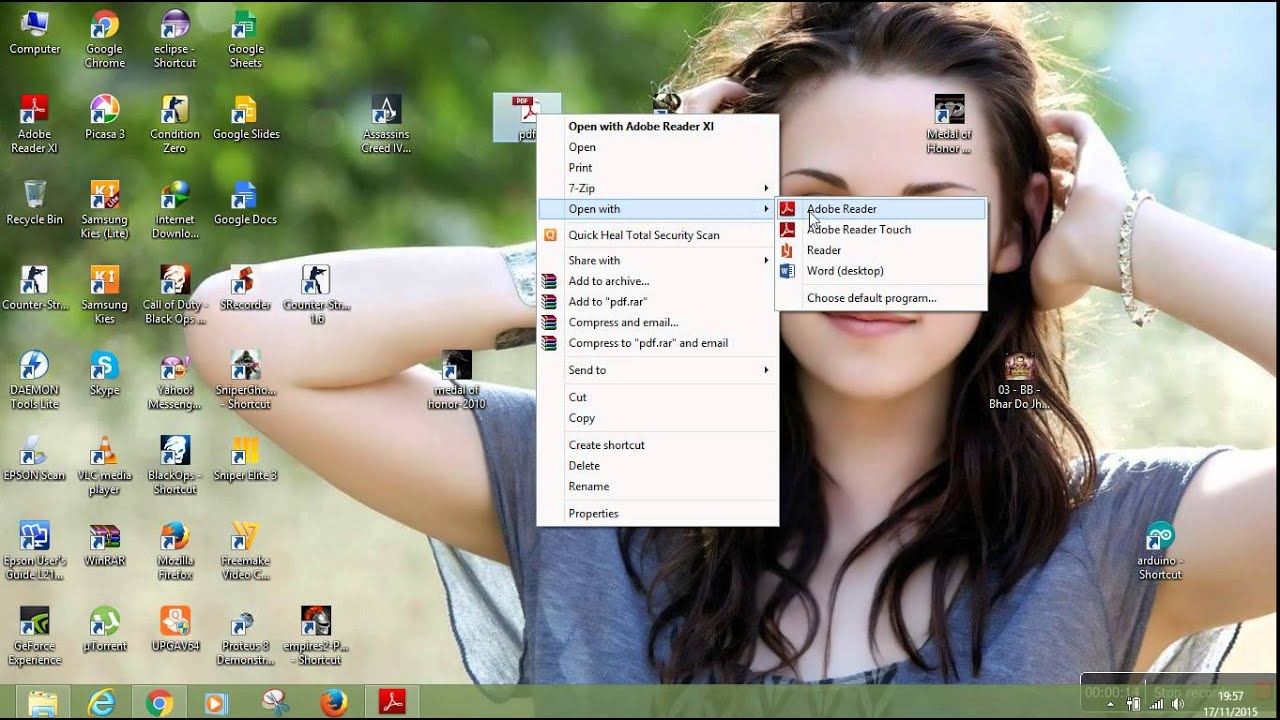Click Copy in context menu
Screen dimensions: 1280x720
pos(658,418)
